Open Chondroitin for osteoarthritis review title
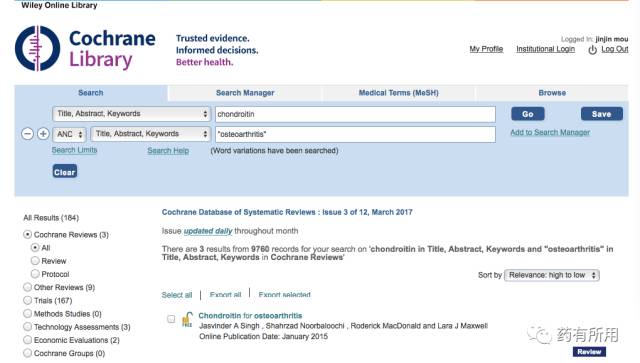The image size is (640, 363). (250, 316)
